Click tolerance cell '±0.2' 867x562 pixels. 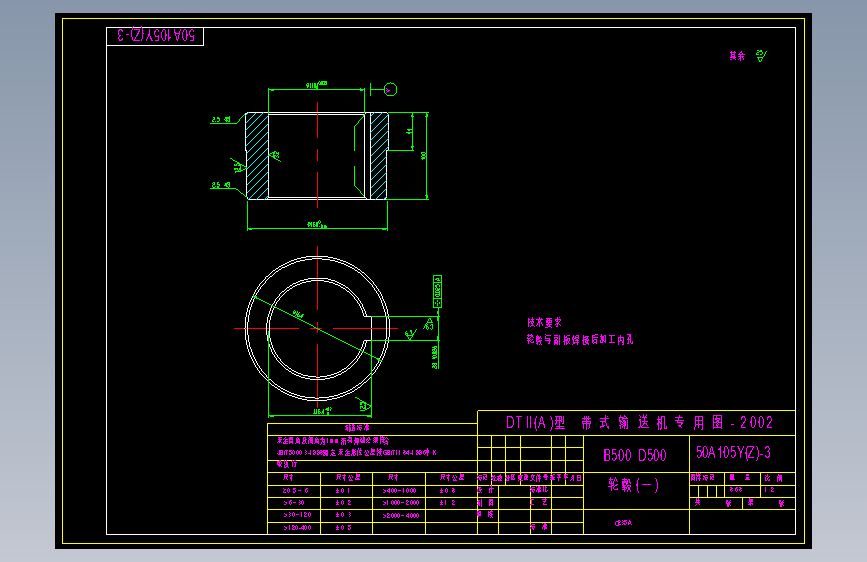click(x=343, y=503)
